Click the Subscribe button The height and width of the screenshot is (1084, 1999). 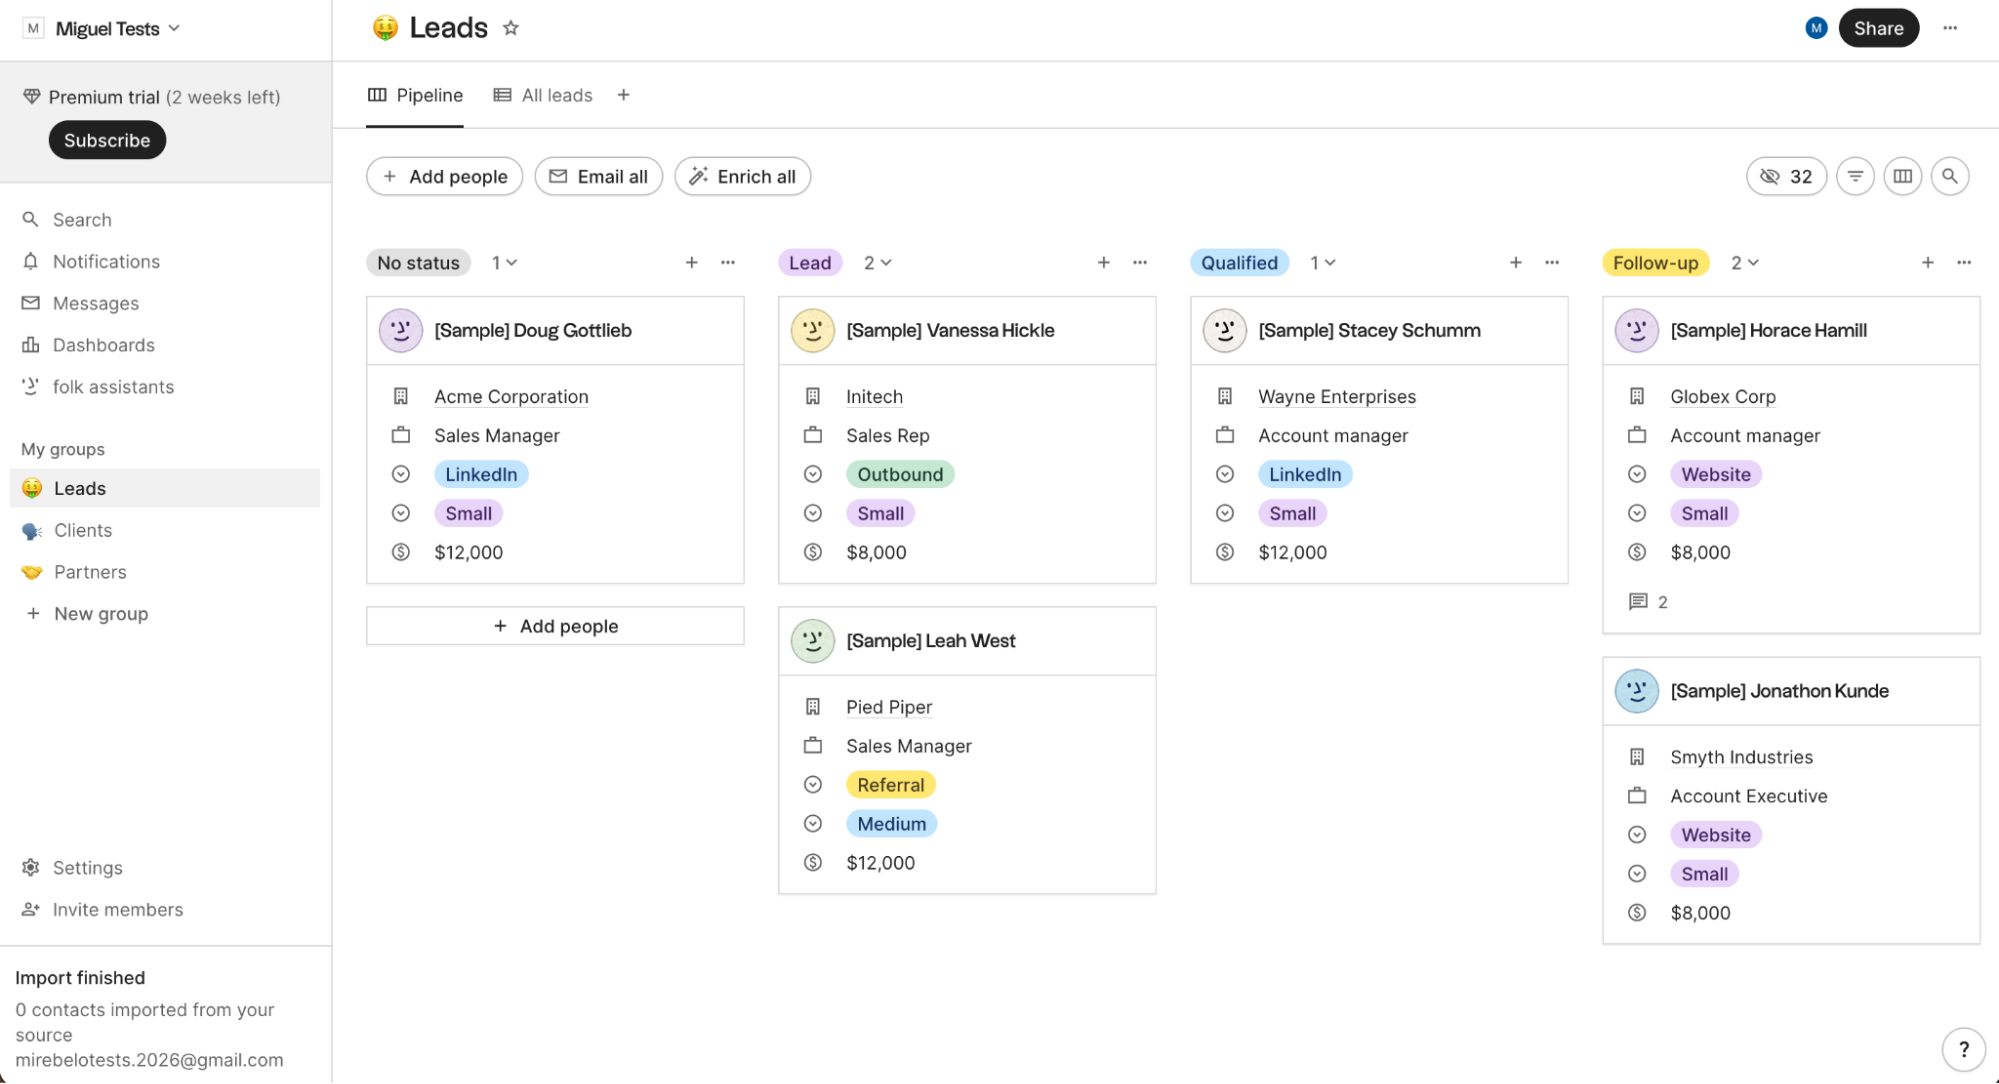pyautogui.click(x=107, y=141)
